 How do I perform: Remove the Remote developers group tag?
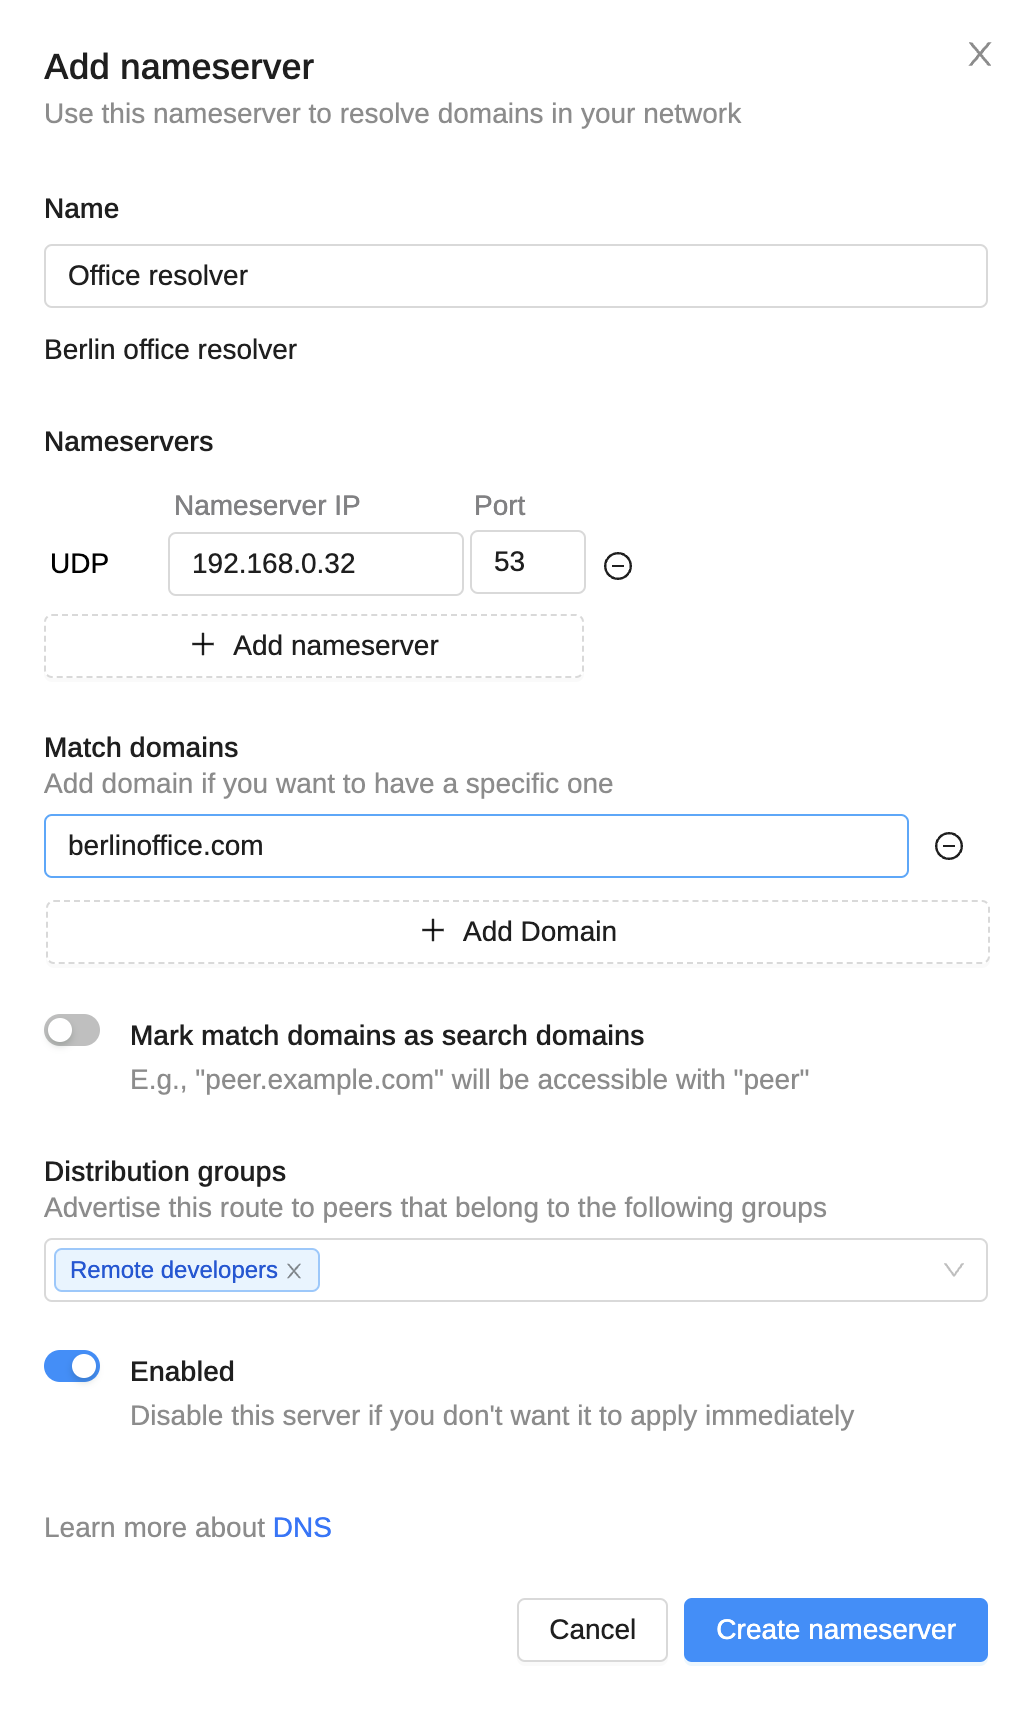[294, 1271]
